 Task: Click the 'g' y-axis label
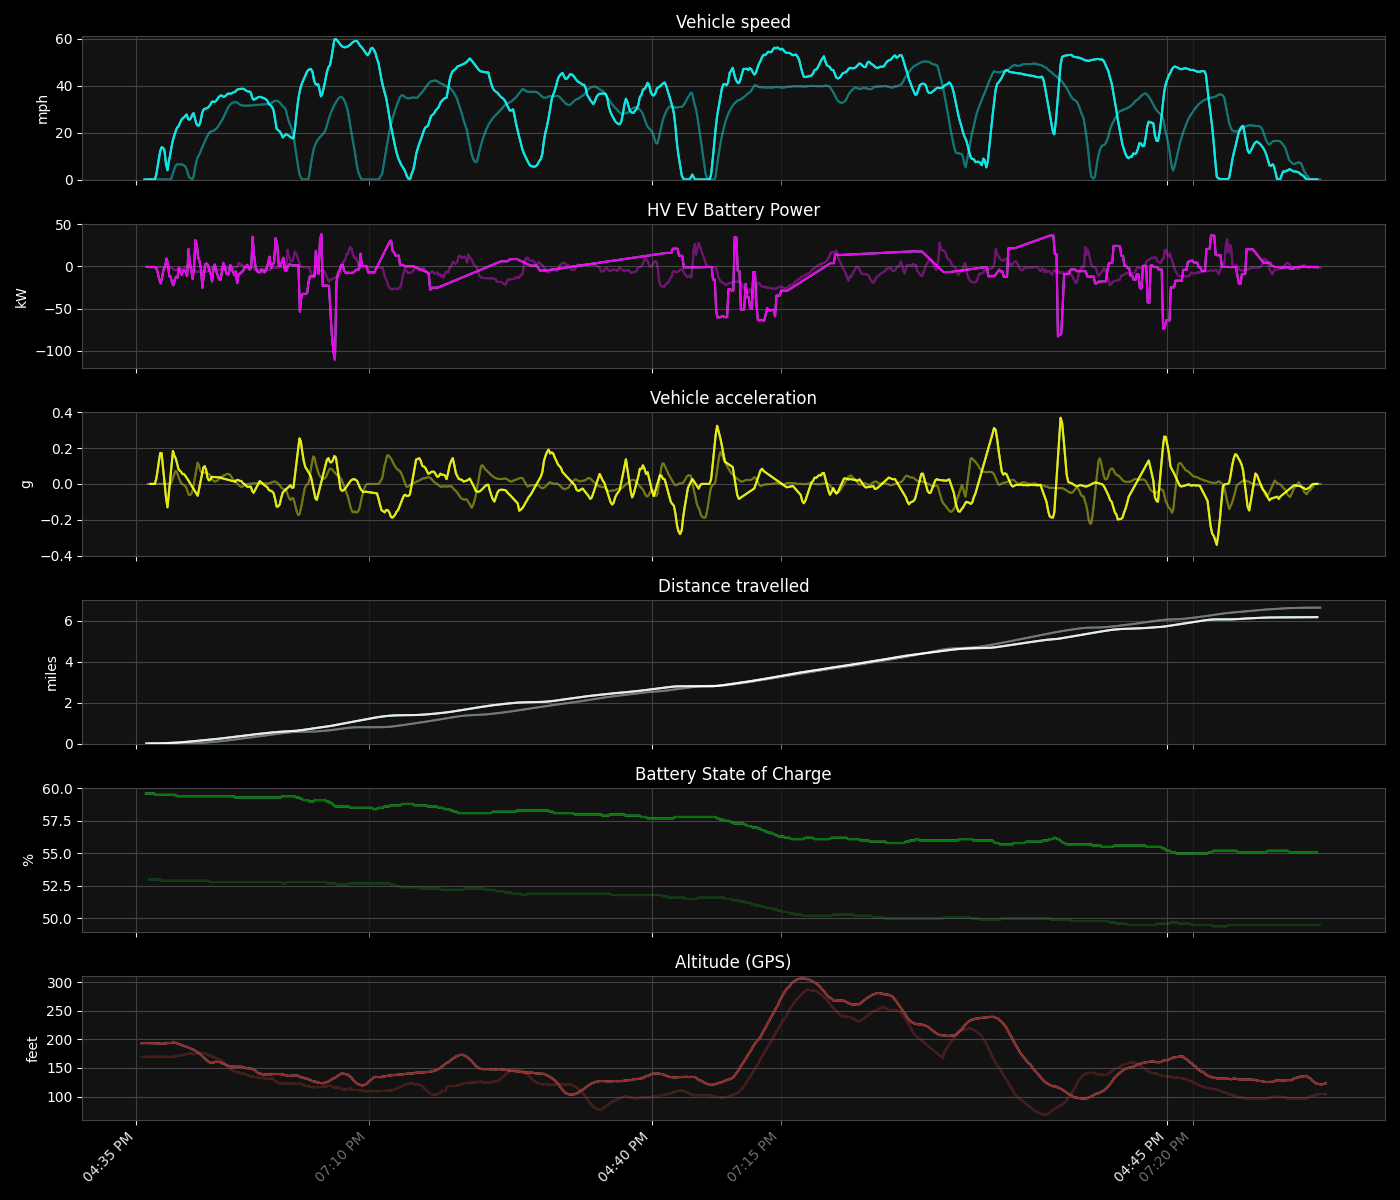(26, 484)
